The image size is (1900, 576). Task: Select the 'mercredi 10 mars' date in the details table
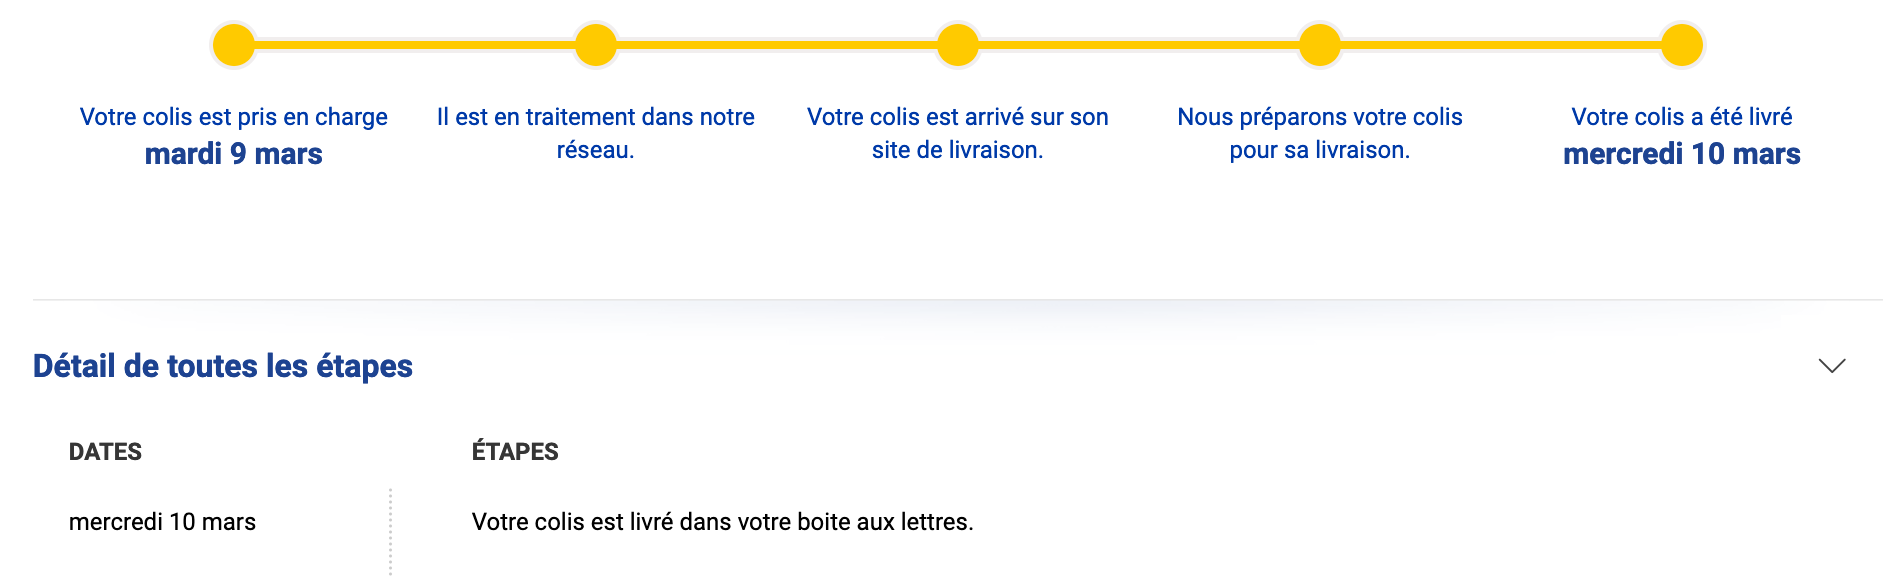(162, 522)
